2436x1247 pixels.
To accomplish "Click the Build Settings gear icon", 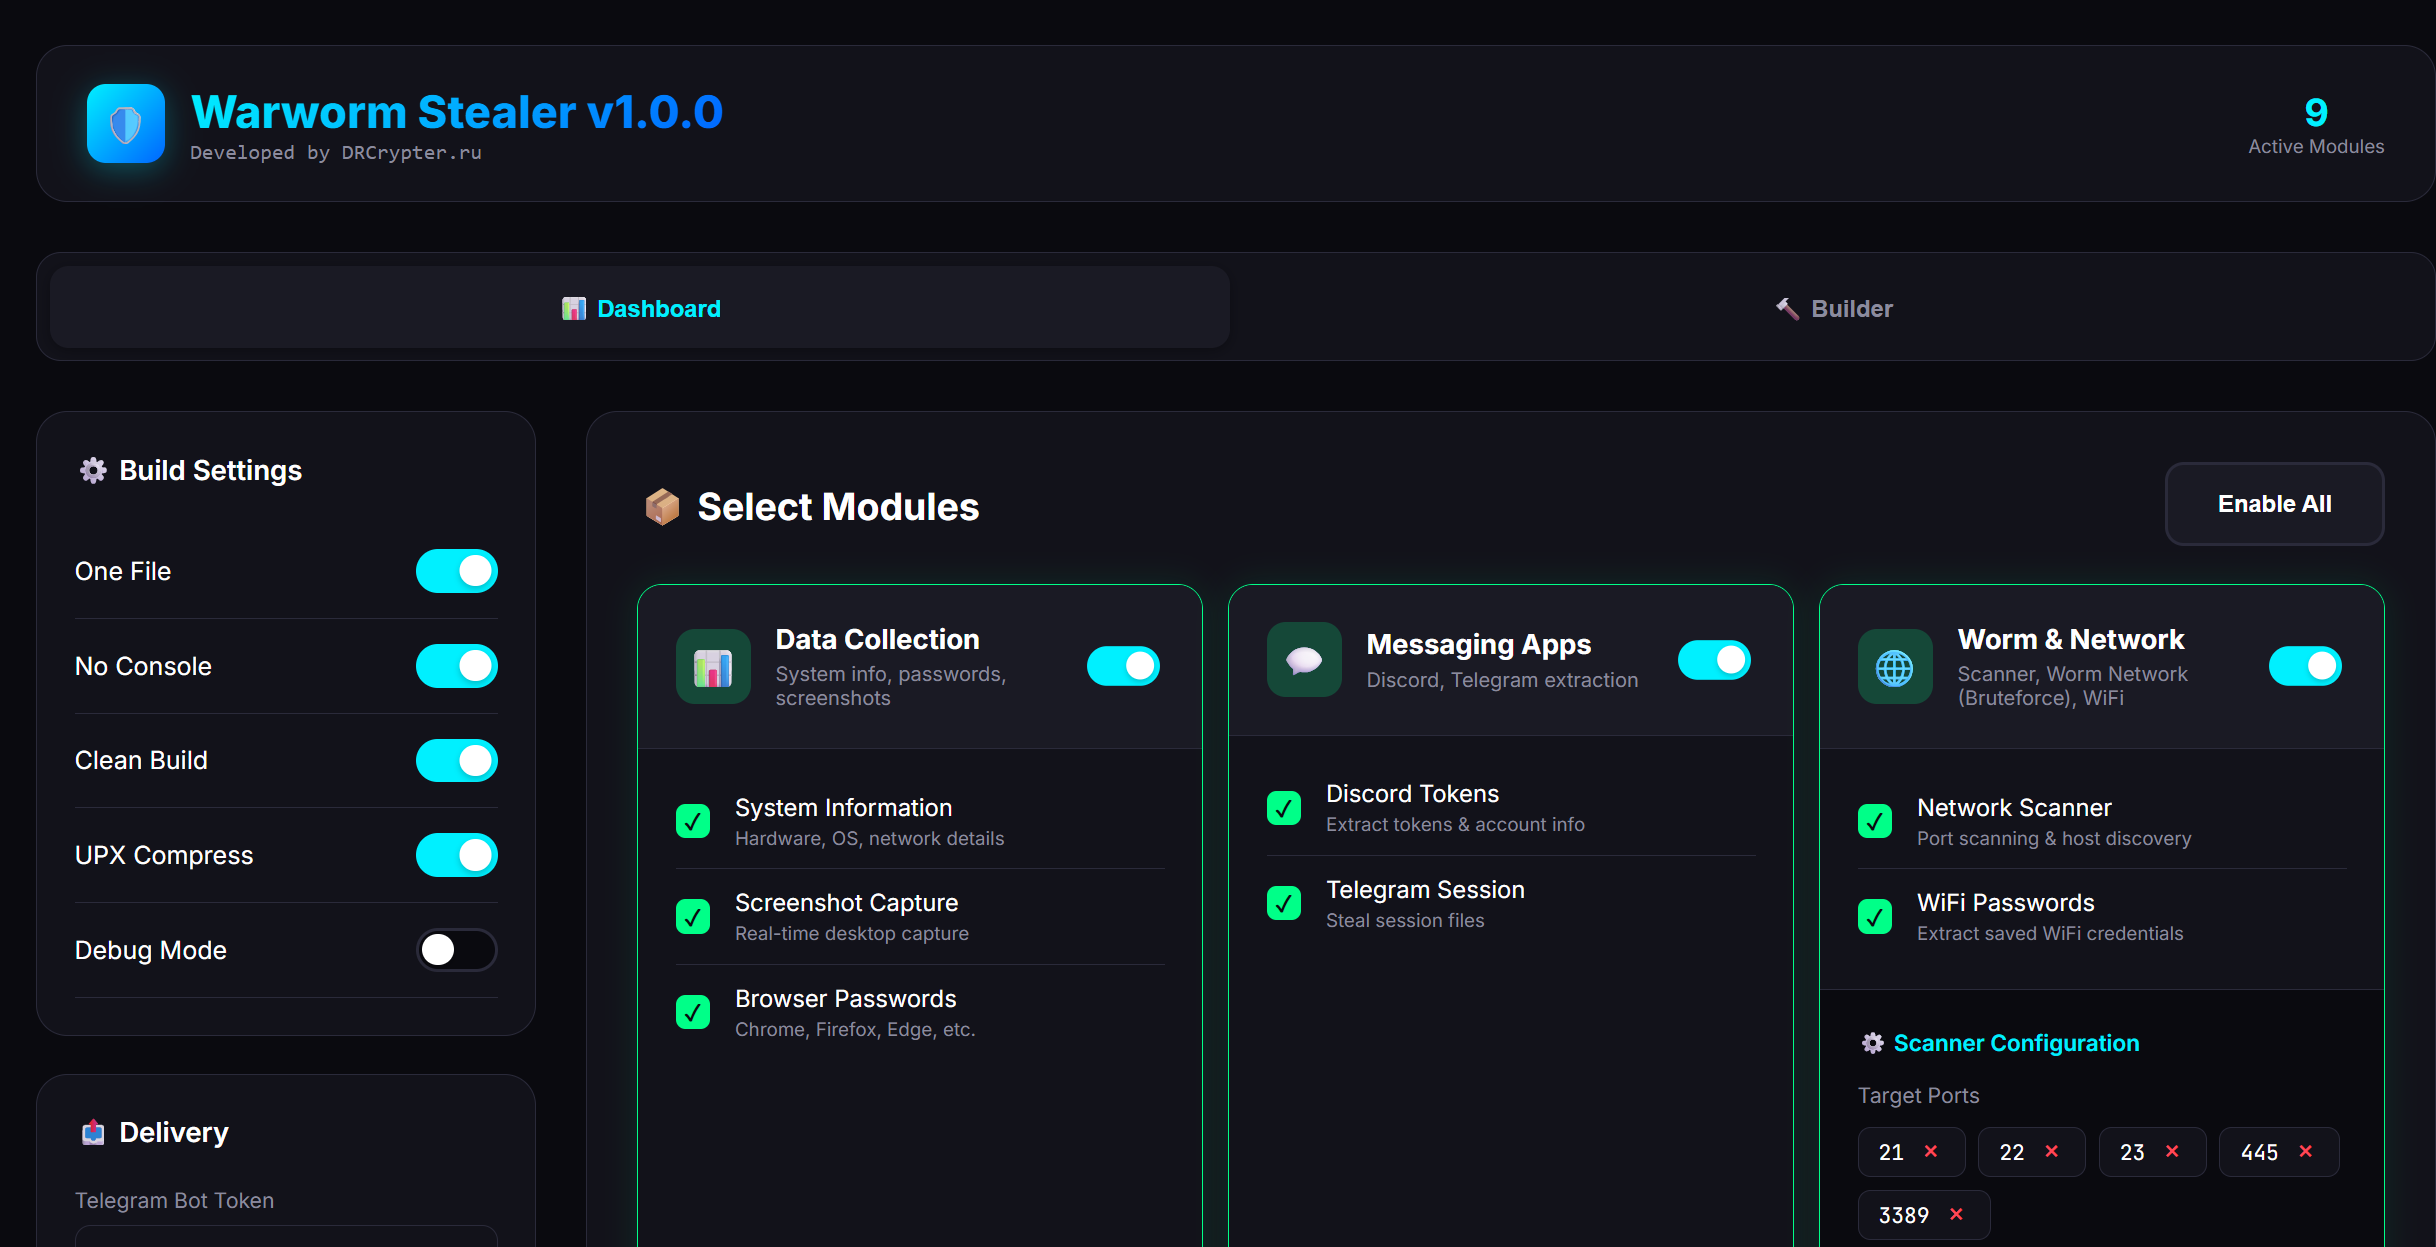I will click(93, 470).
